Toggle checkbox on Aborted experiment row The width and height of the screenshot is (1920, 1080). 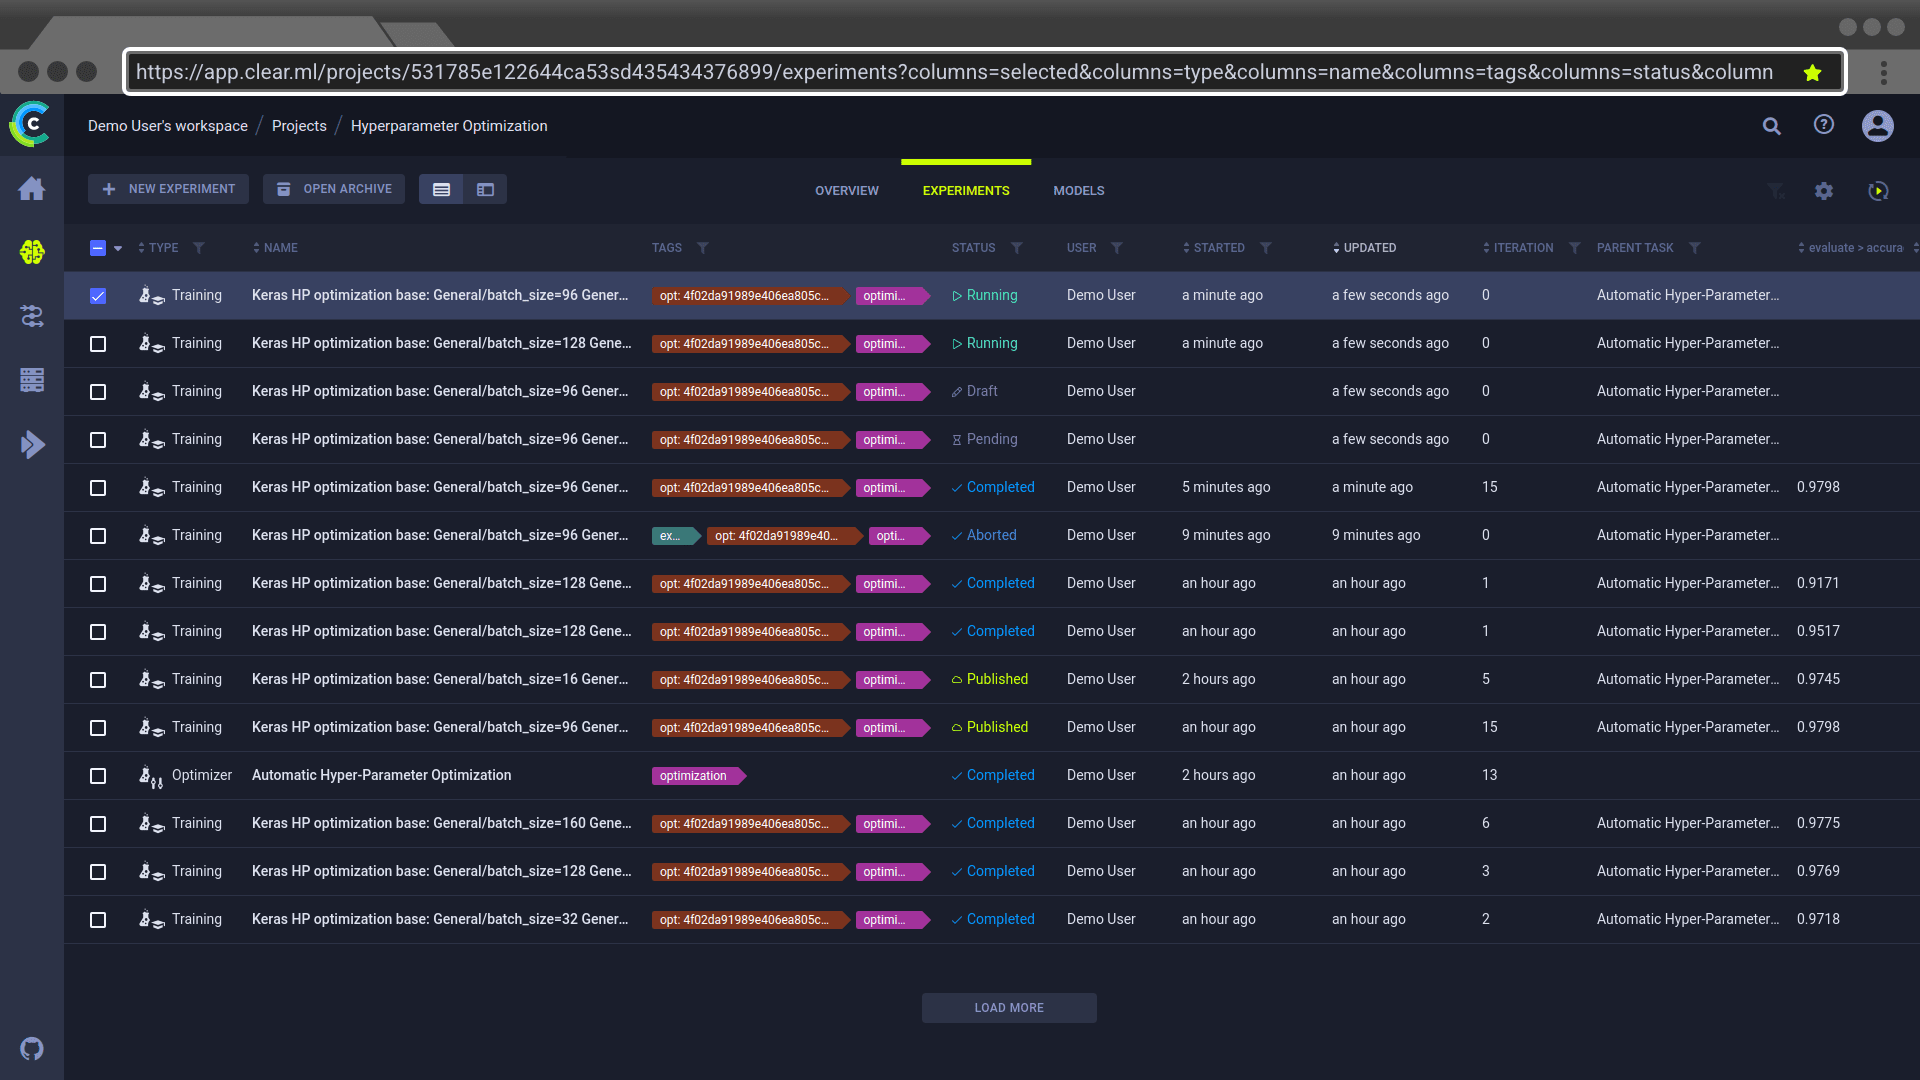pyautogui.click(x=98, y=534)
